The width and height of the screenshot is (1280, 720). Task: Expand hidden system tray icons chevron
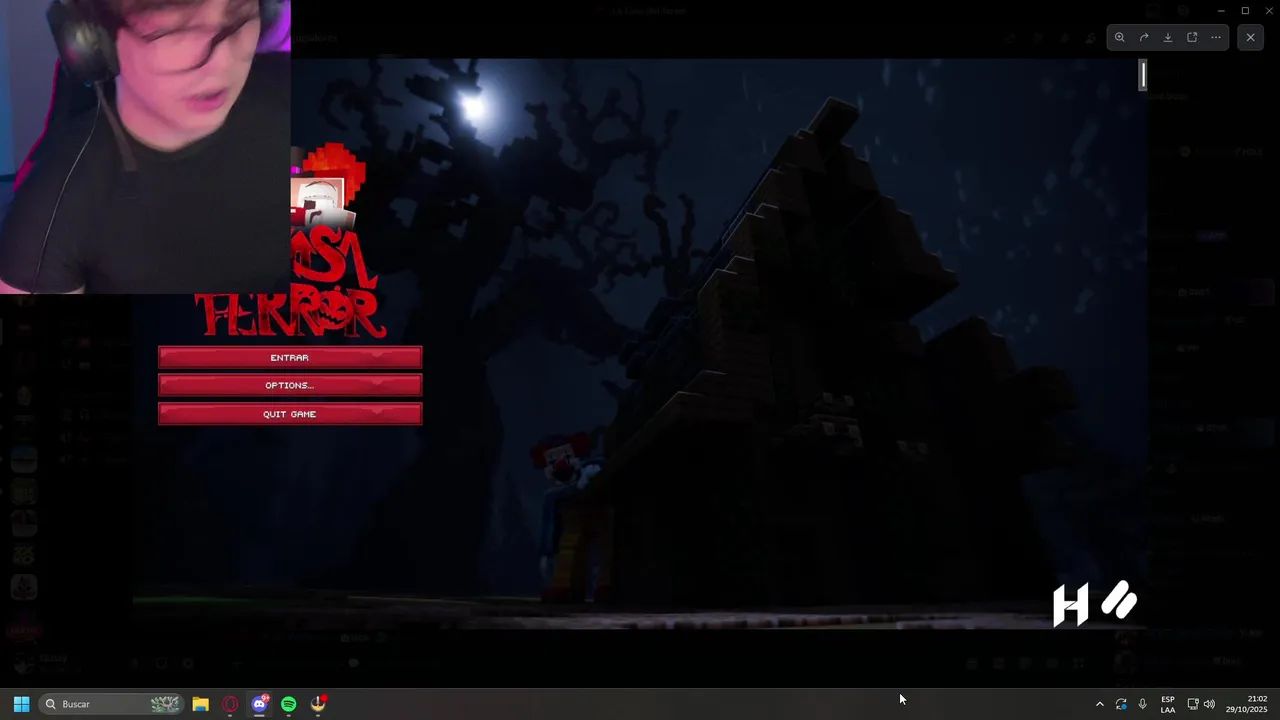pos(1100,704)
